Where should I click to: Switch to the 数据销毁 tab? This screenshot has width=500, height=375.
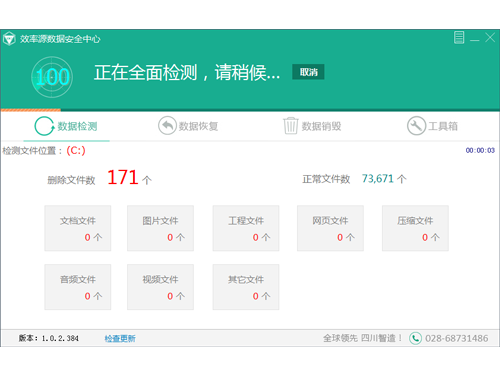(312, 126)
